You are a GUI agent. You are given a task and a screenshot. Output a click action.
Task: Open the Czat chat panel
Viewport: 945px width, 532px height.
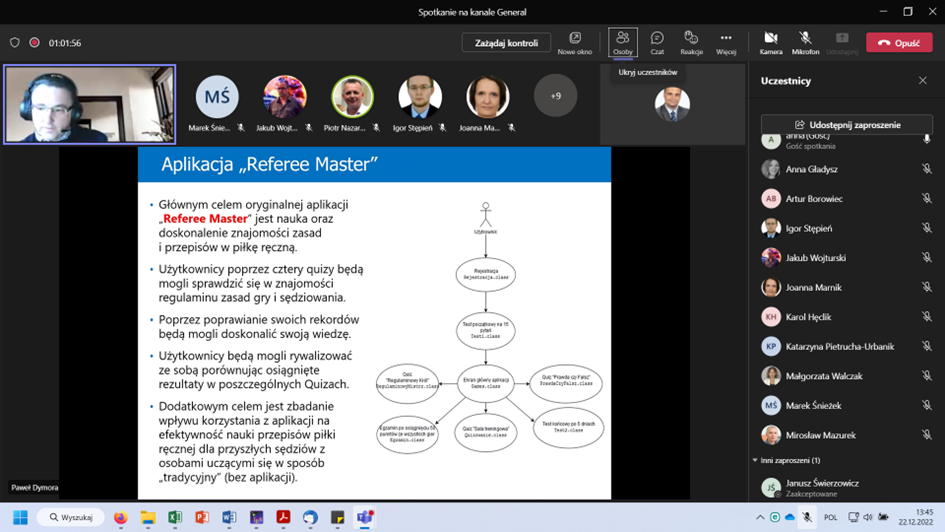pyautogui.click(x=657, y=42)
